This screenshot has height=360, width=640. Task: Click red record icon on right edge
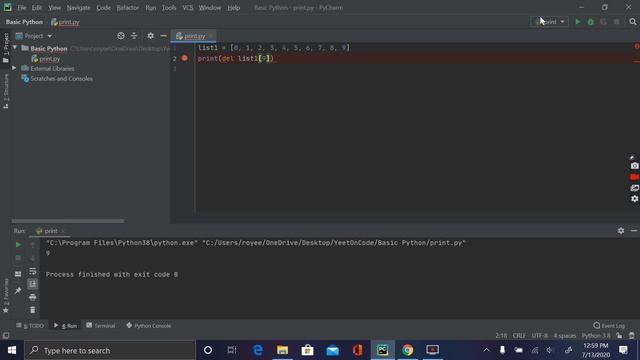(x=634, y=177)
